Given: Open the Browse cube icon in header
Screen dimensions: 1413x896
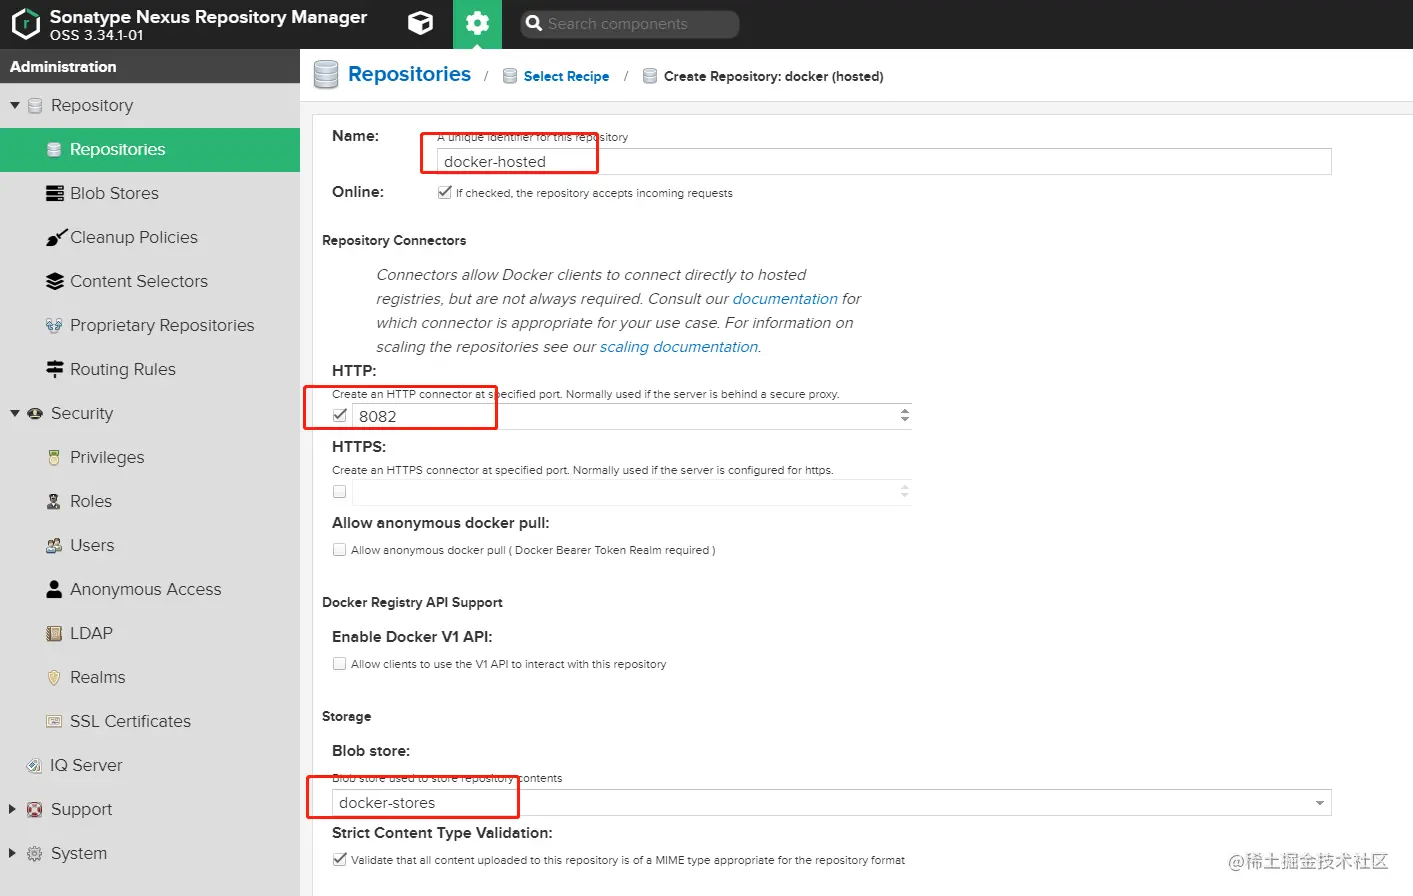Looking at the screenshot, I should click(421, 23).
